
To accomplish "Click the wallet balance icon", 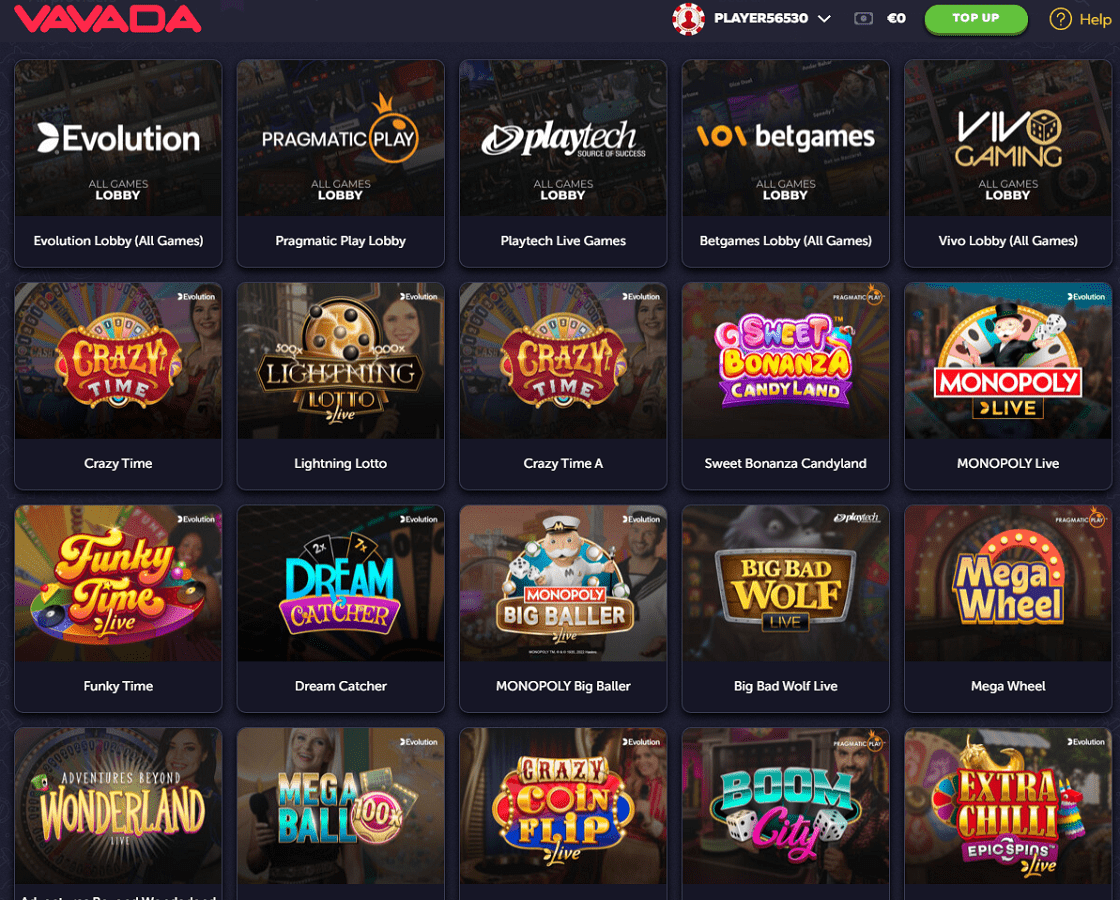I will 863,19.
